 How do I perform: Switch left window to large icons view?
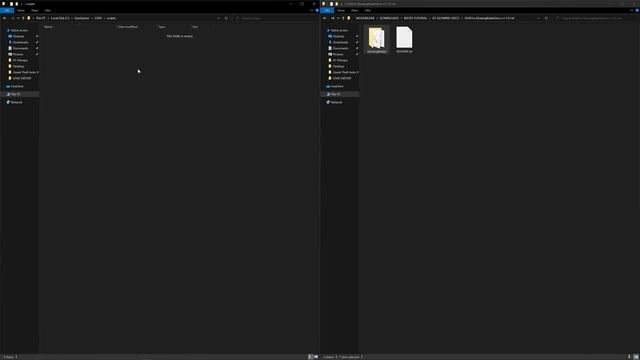pos(316,357)
